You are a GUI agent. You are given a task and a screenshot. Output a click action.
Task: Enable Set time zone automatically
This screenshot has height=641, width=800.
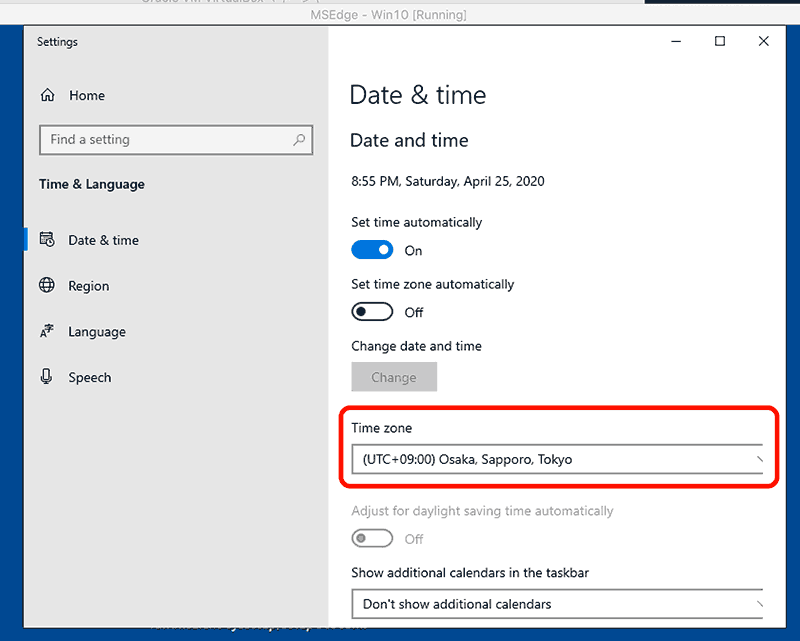point(372,312)
